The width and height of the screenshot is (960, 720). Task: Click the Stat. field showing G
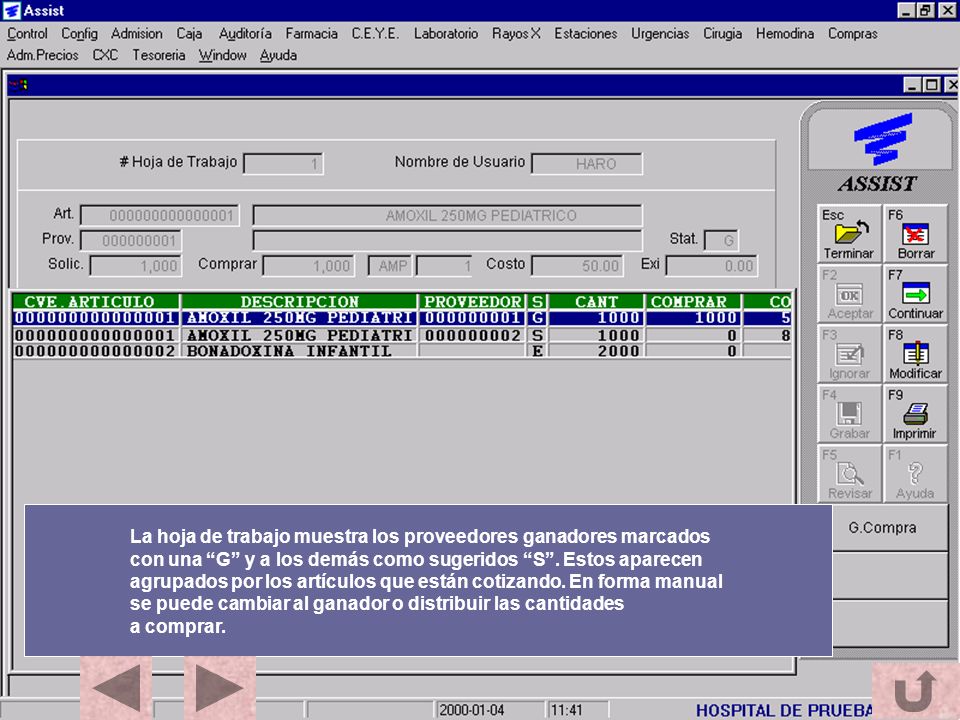721,240
